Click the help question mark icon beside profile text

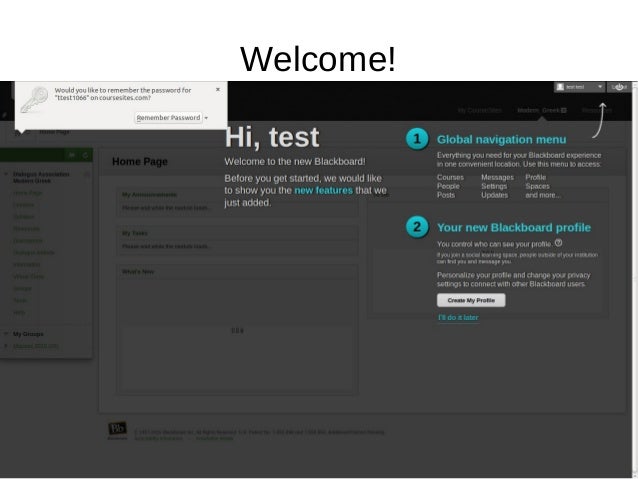(x=558, y=243)
